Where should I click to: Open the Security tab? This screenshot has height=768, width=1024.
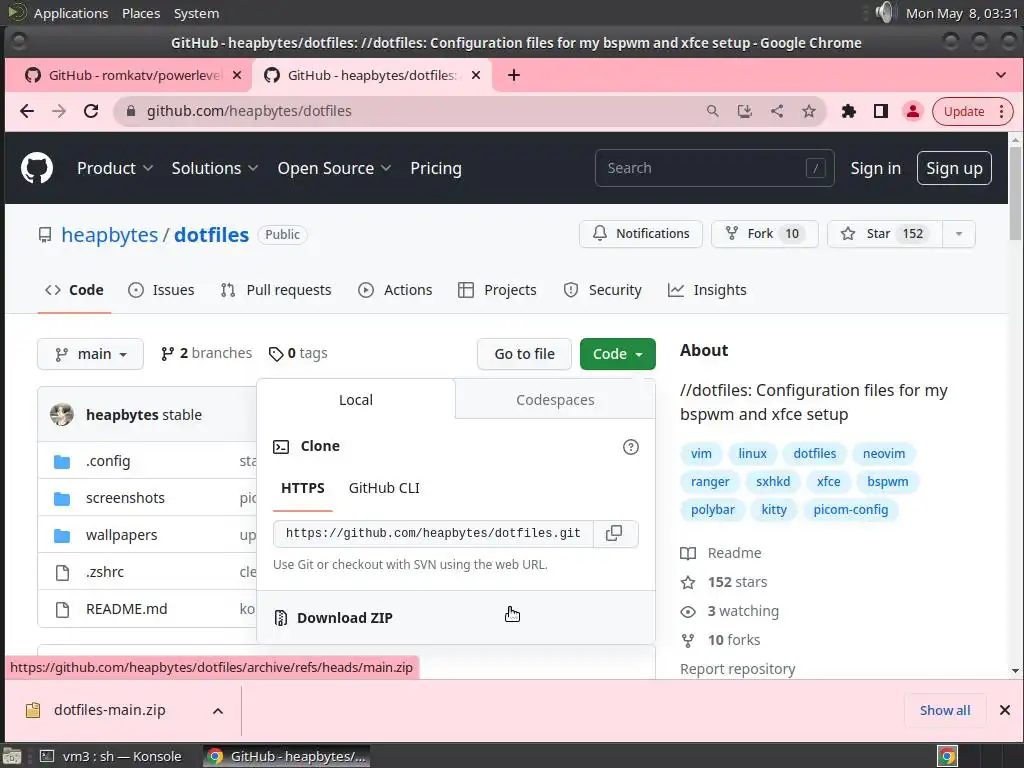click(x=602, y=290)
